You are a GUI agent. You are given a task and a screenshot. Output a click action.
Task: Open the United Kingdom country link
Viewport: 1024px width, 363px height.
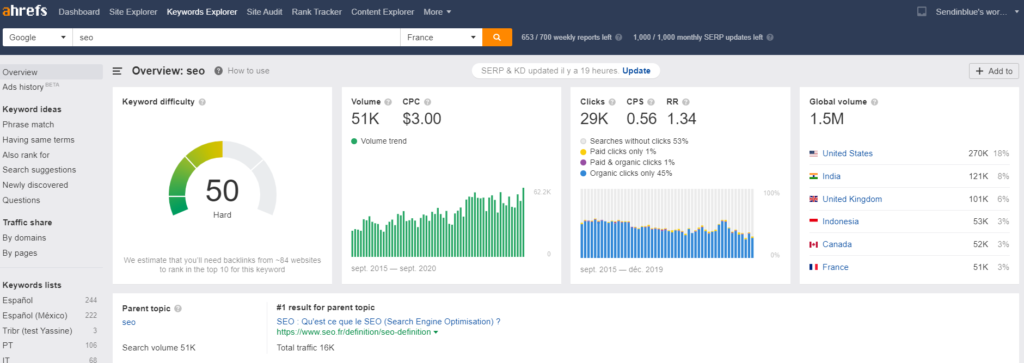tap(852, 199)
